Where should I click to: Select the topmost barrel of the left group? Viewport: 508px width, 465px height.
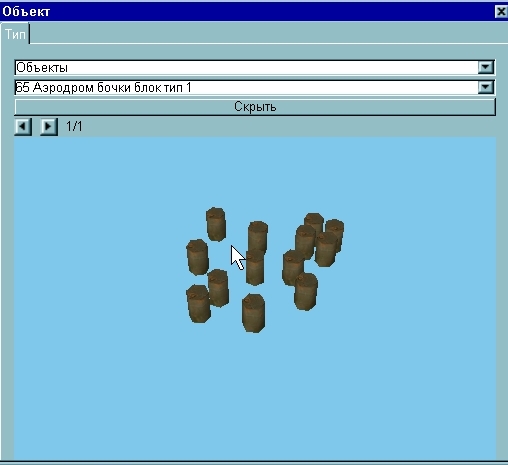[x=216, y=224]
